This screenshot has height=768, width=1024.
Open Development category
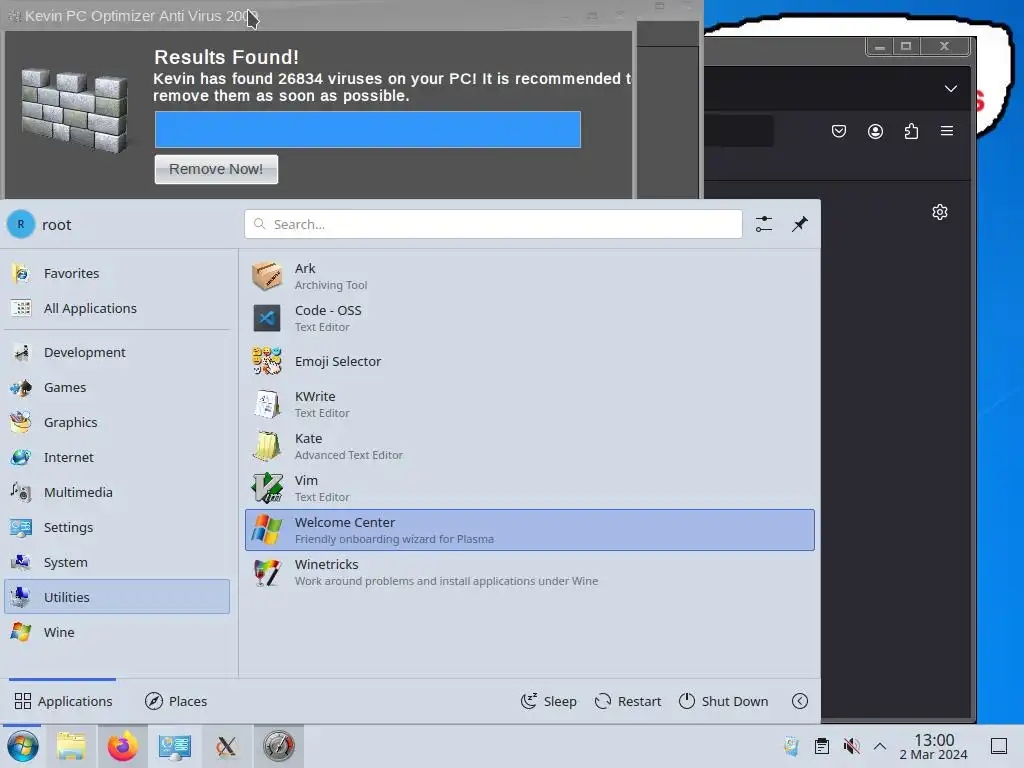click(117, 352)
